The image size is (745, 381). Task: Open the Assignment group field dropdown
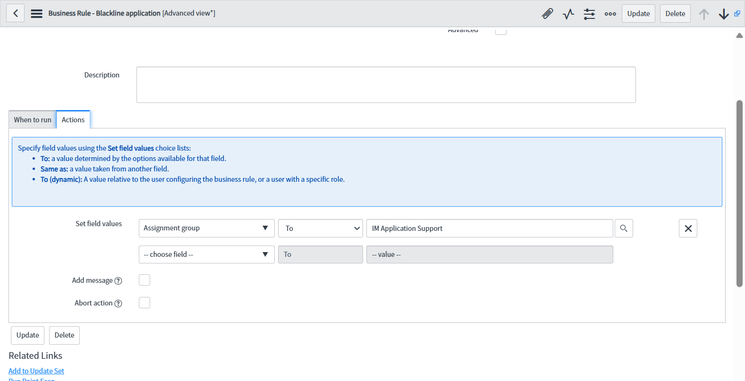(x=207, y=228)
